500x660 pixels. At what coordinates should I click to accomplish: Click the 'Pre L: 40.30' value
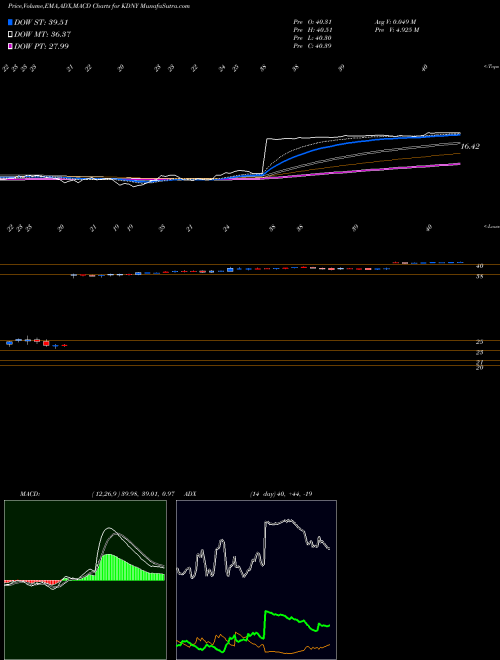coord(313,38)
